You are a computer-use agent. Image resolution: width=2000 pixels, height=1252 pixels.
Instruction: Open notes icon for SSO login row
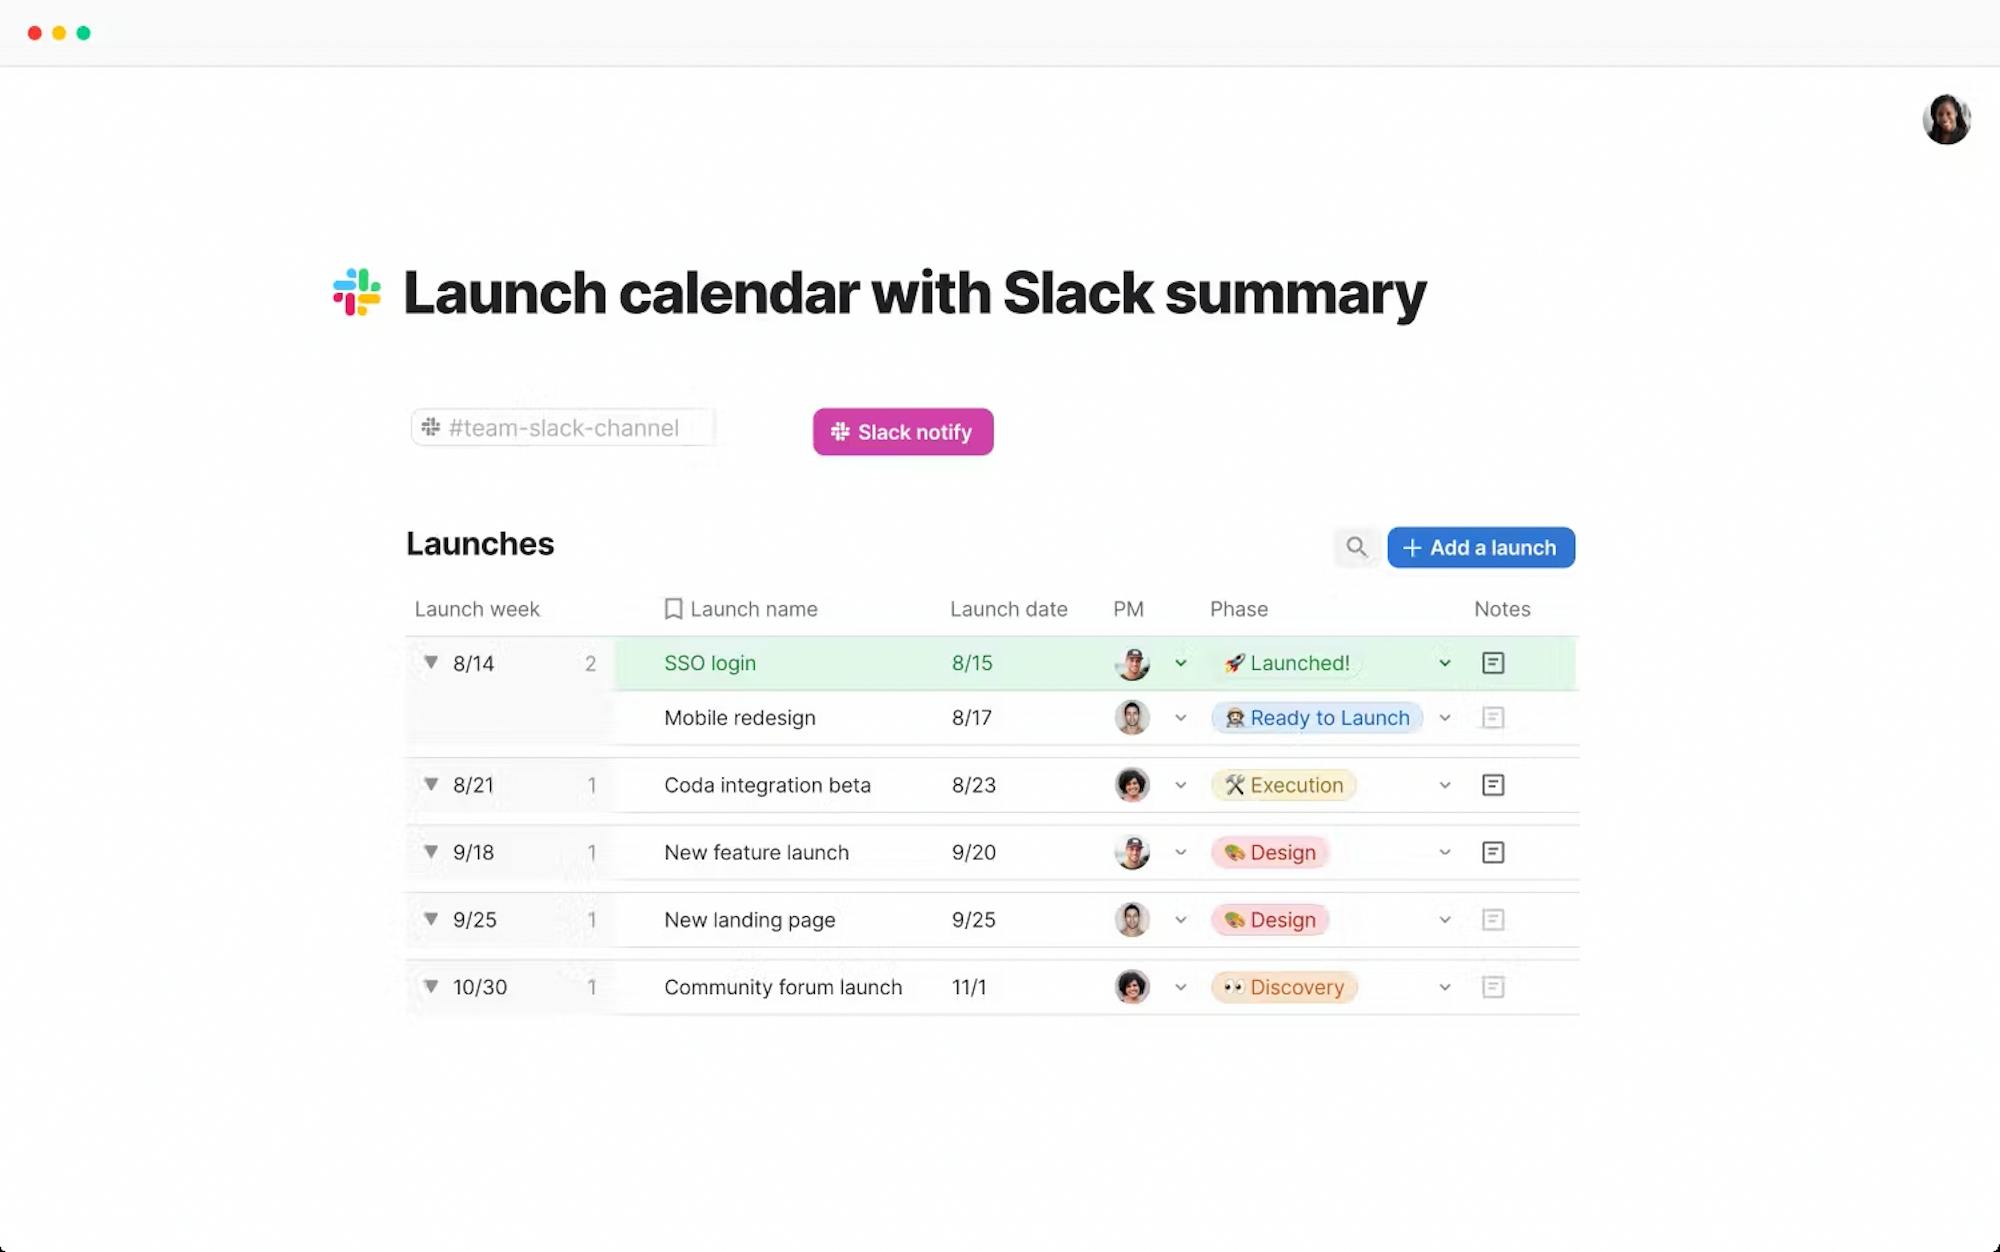point(1493,663)
